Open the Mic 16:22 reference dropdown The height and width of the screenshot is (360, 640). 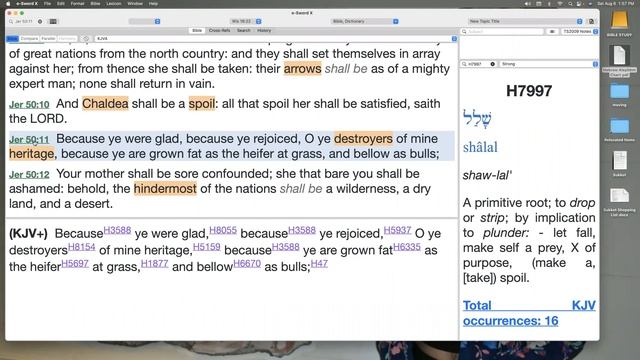click(x=246, y=21)
